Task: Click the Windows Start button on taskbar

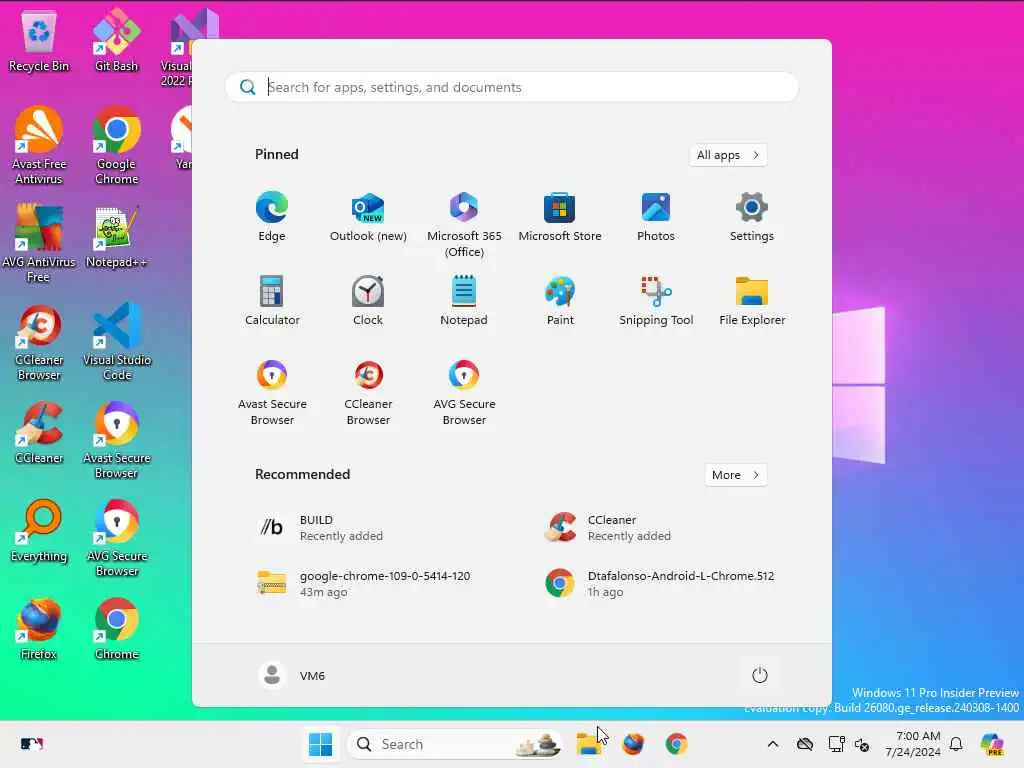Action: (x=320, y=744)
